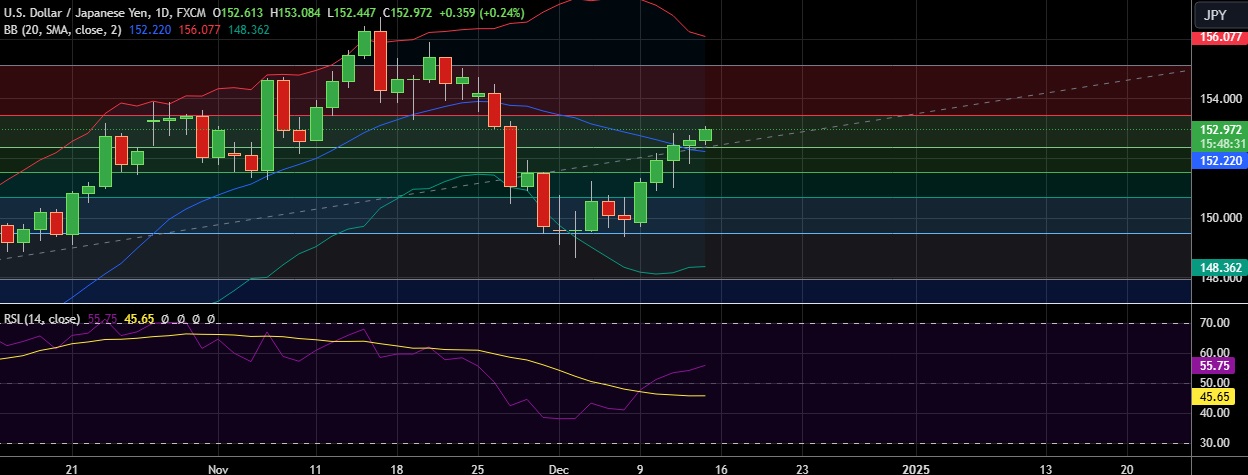
Task: Click the Nov label on time axis
Action: point(219,467)
